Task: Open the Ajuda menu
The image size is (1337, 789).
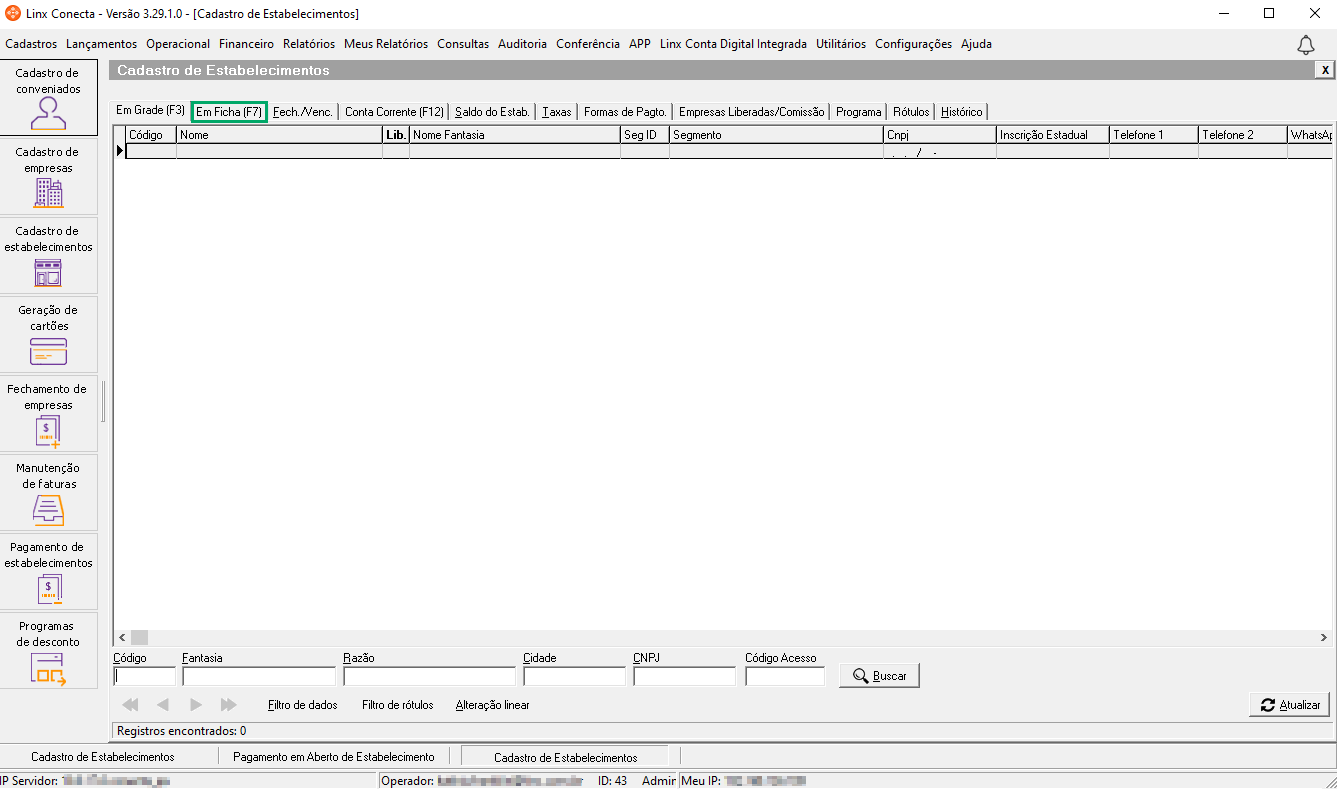Action: coord(976,44)
